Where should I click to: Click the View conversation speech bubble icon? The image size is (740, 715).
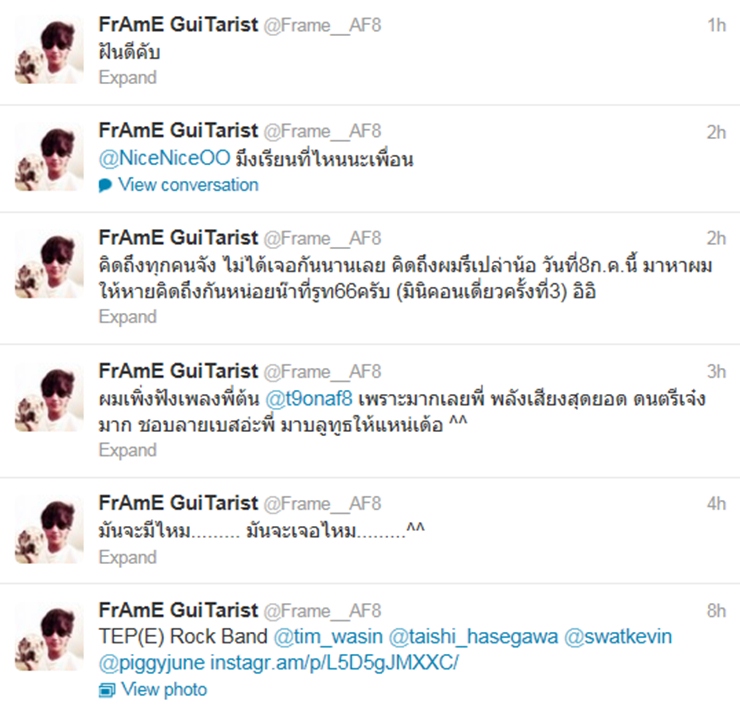(x=105, y=185)
